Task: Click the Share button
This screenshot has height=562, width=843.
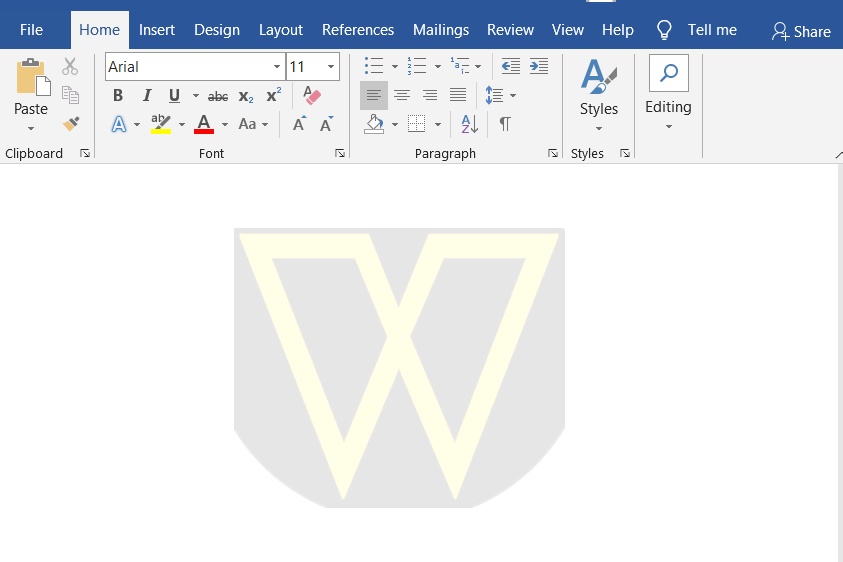Action: click(x=802, y=31)
